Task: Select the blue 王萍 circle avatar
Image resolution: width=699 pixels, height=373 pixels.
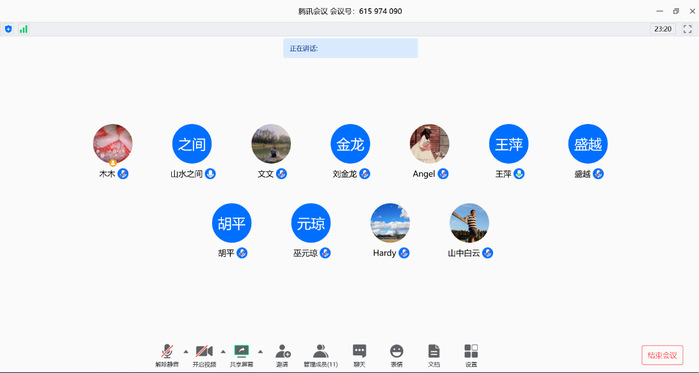Action: [509, 143]
